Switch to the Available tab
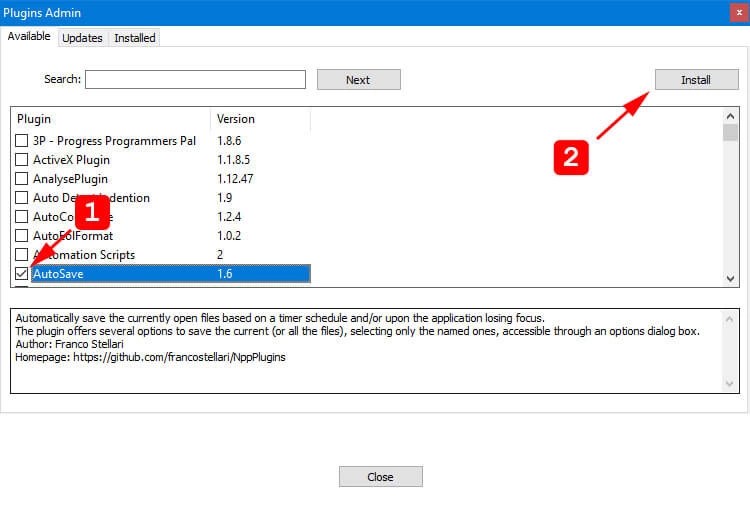This screenshot has width=750, height=514. click(29, 36)
